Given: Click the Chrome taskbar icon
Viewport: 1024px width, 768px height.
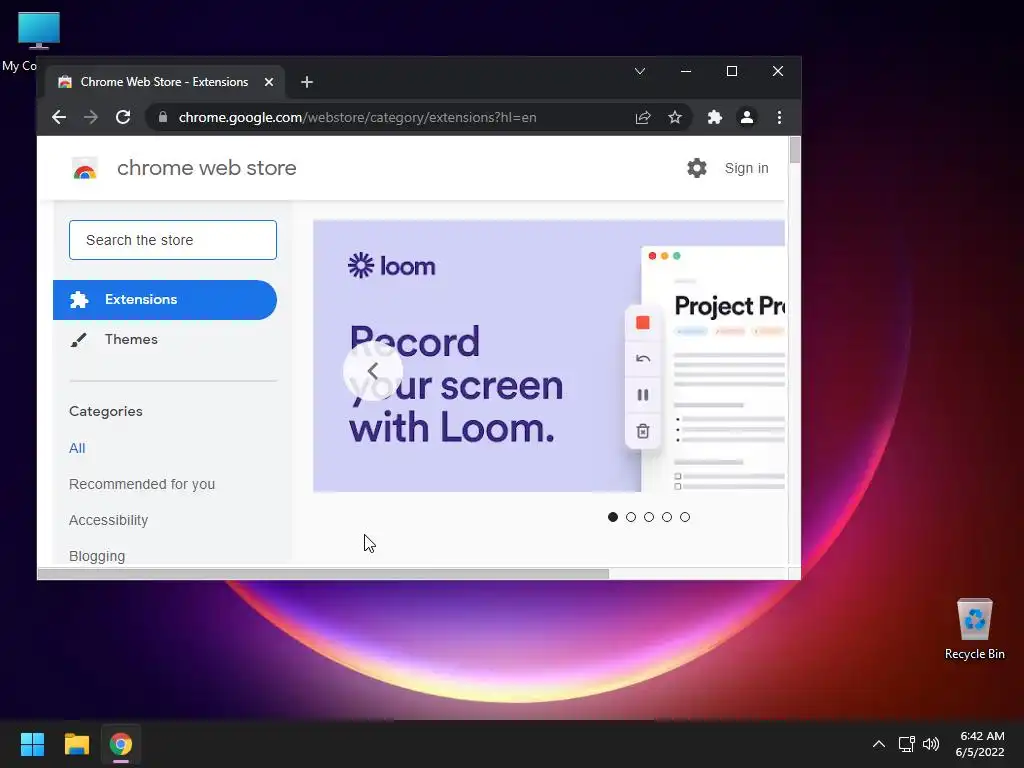Looking at the screenshot, I should [121, 744].
